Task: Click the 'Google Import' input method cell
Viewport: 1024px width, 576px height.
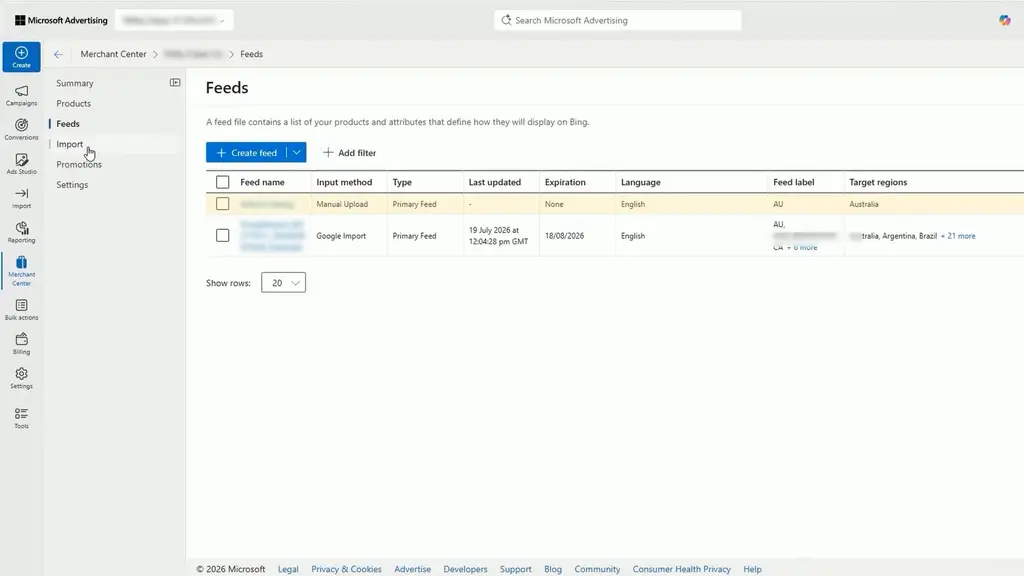Action: (341, 236)
